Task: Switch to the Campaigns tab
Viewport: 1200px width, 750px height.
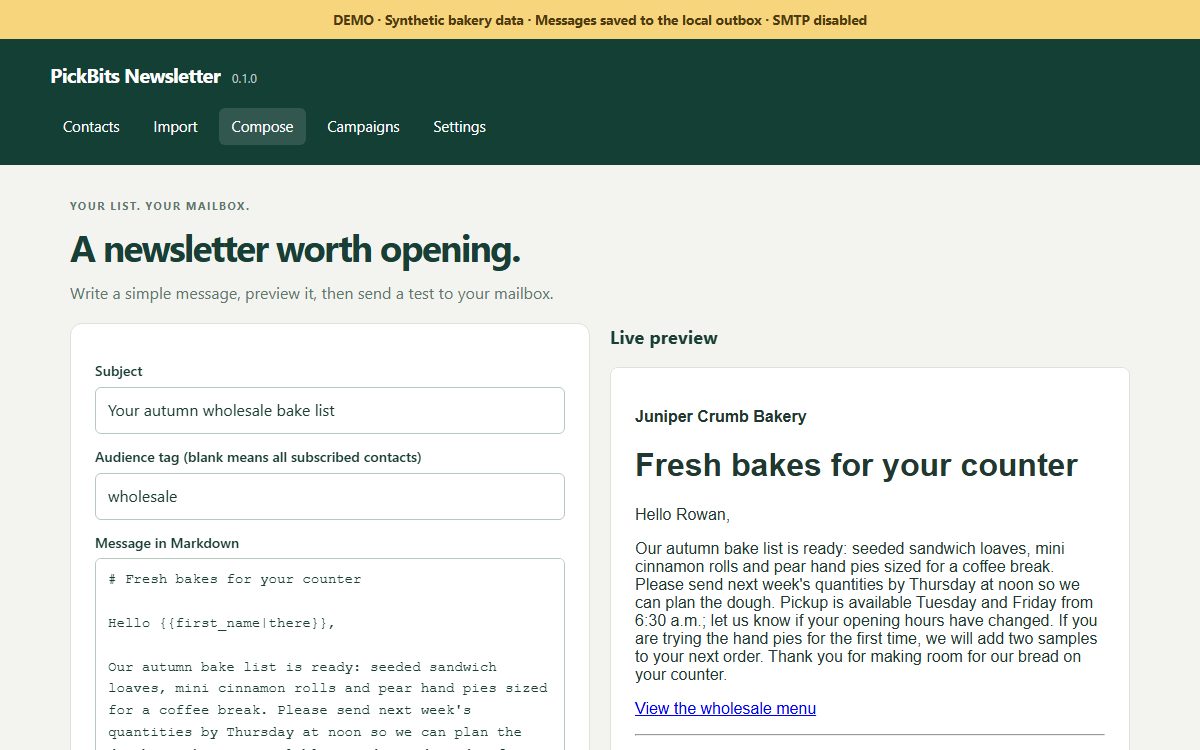Action: point(363,127)
